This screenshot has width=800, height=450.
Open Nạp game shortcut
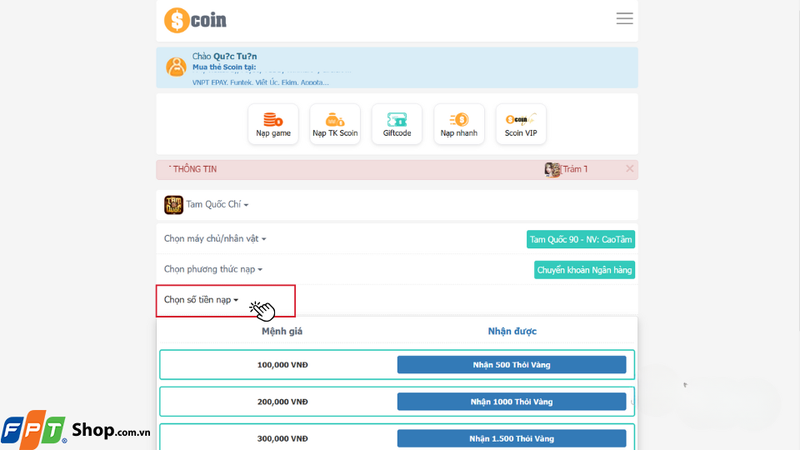click(x=273, y=124)
